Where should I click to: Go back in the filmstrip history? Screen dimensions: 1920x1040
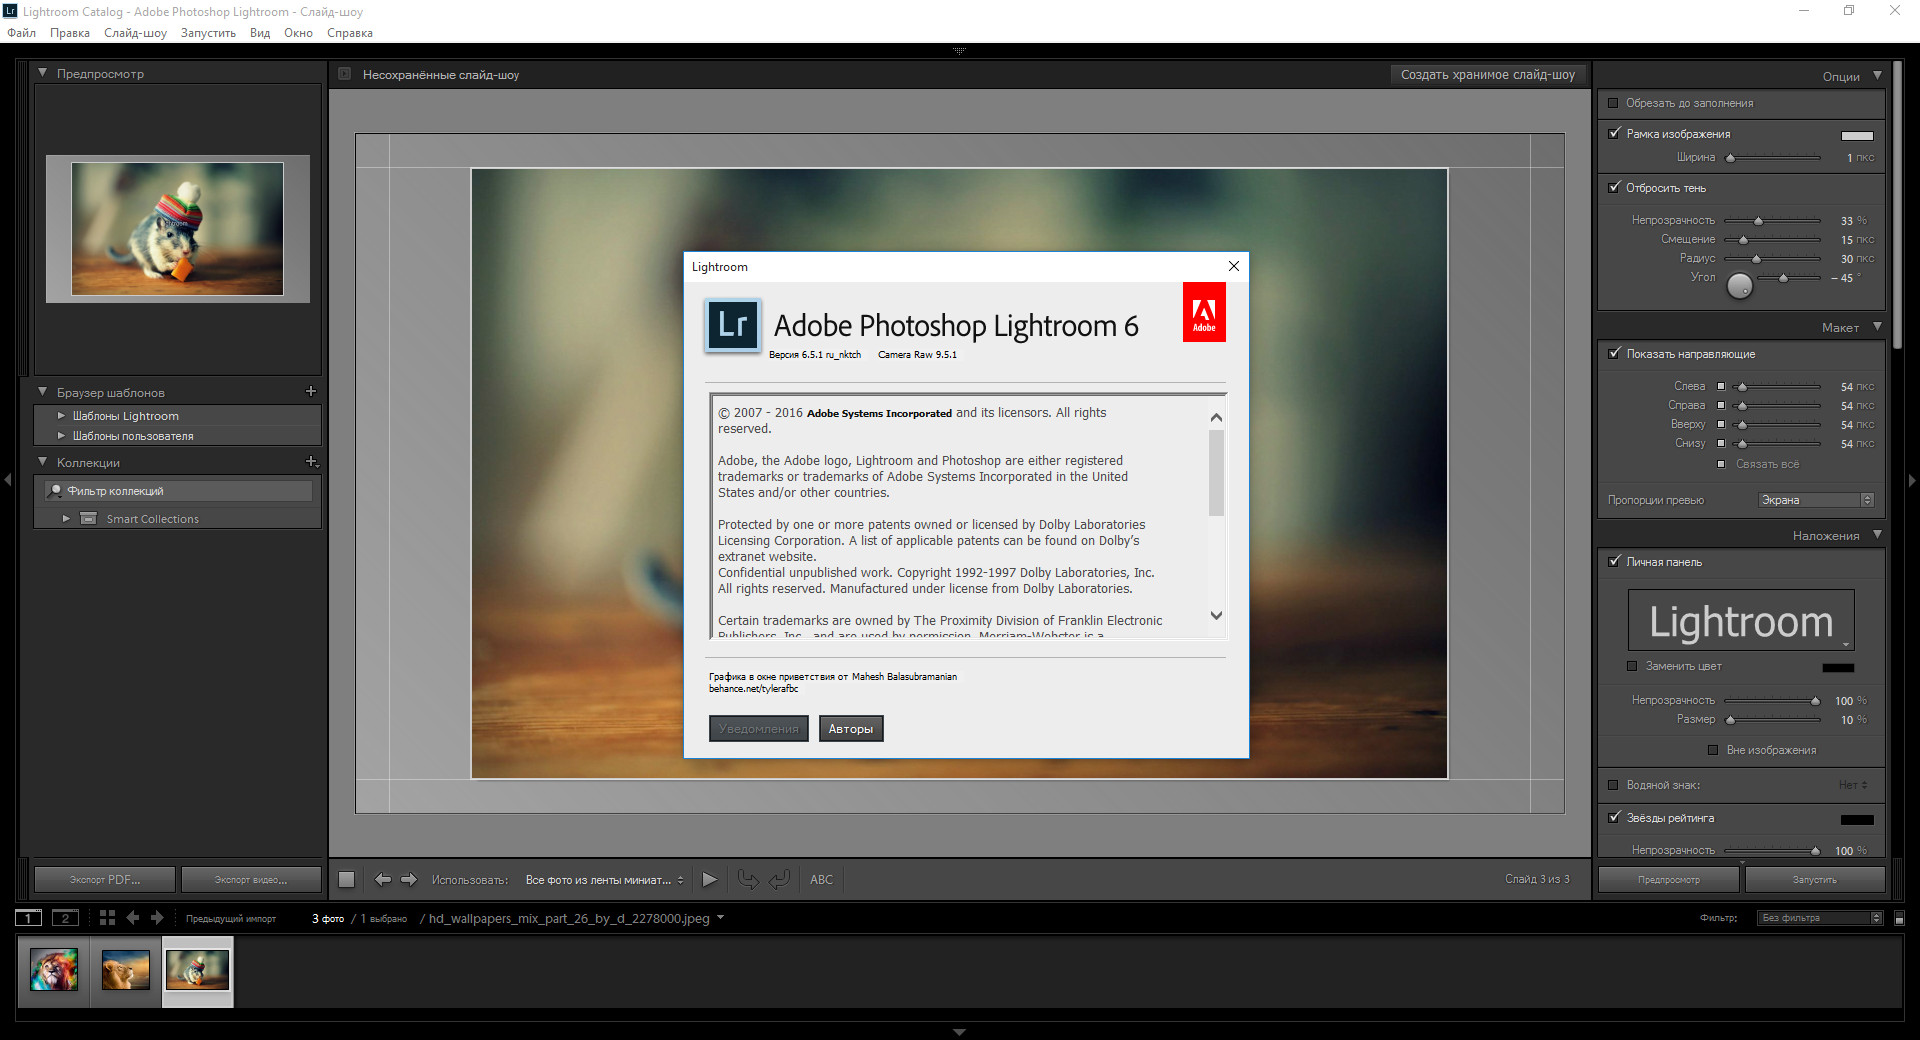coord(132,918)
